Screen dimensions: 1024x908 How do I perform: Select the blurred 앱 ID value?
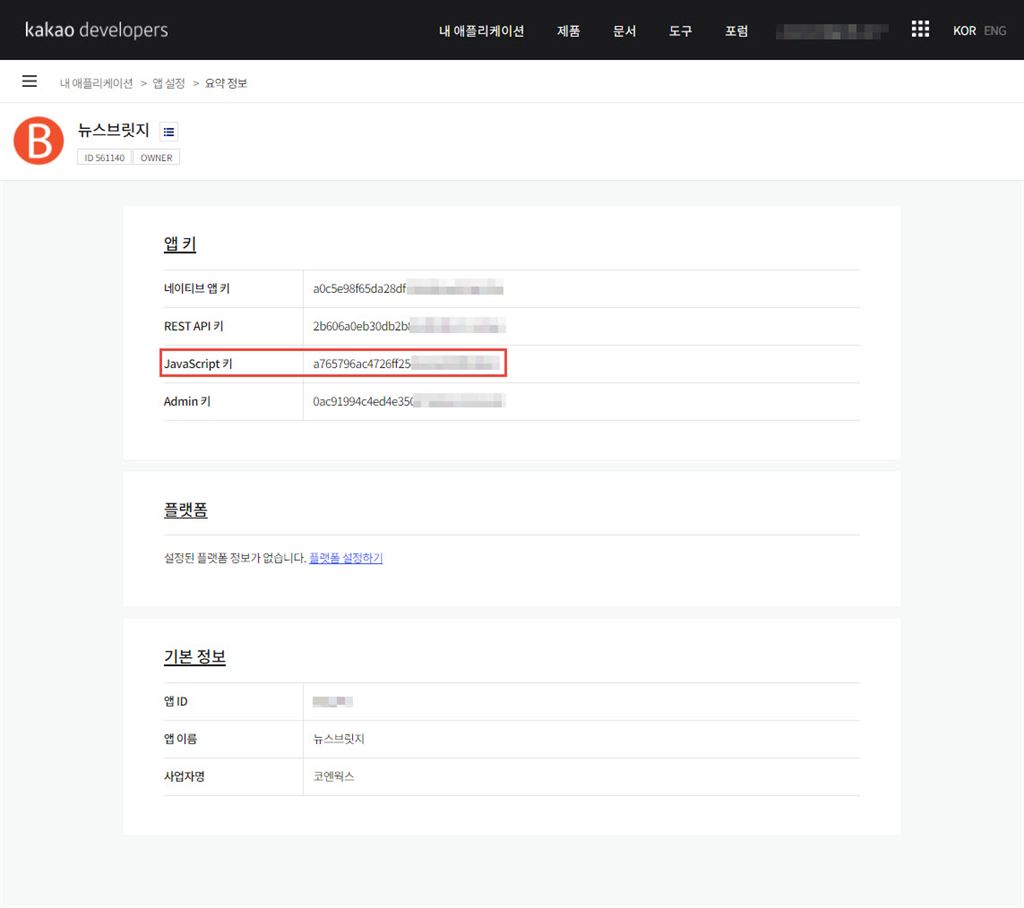point(332,702)
